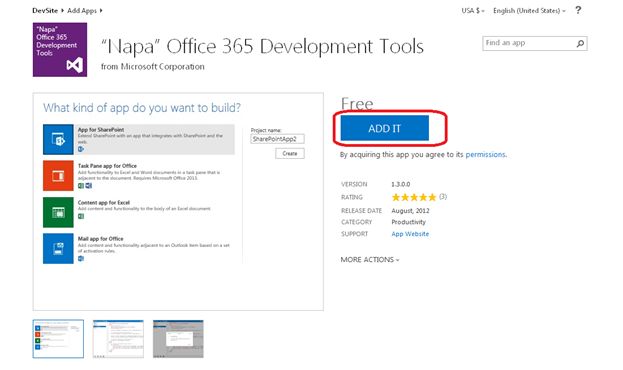Click the category value 'Productivity'
The height and width of the screenshot is (370, 623).
(408, 222)
